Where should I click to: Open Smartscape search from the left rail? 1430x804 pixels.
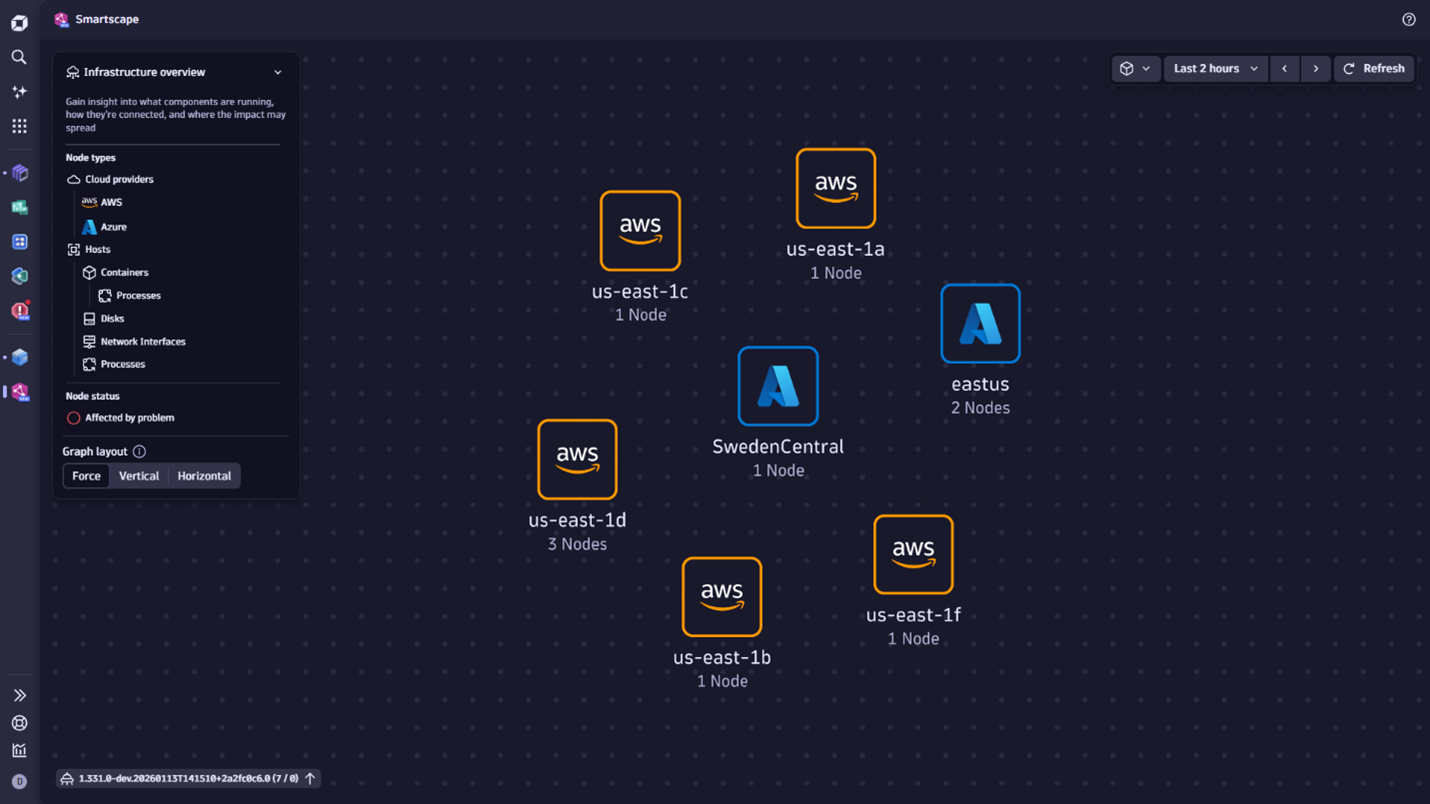[x=18, y=57]
